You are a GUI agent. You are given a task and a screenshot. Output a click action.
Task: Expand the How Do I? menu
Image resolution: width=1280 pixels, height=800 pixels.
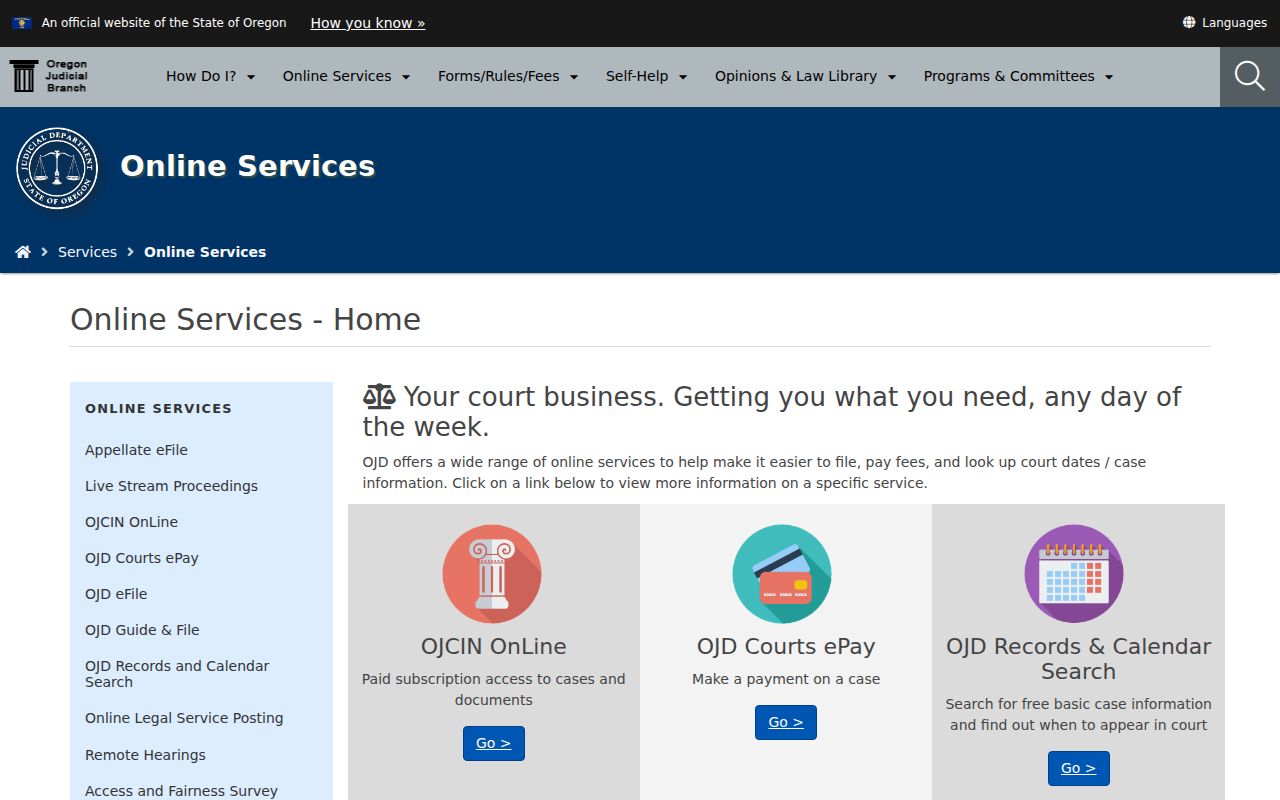pos(211,76)
